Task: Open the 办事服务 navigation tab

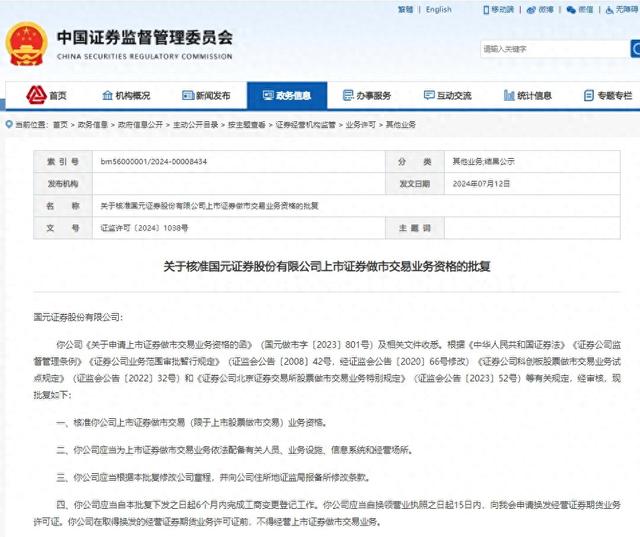Action: pos(367,95)
